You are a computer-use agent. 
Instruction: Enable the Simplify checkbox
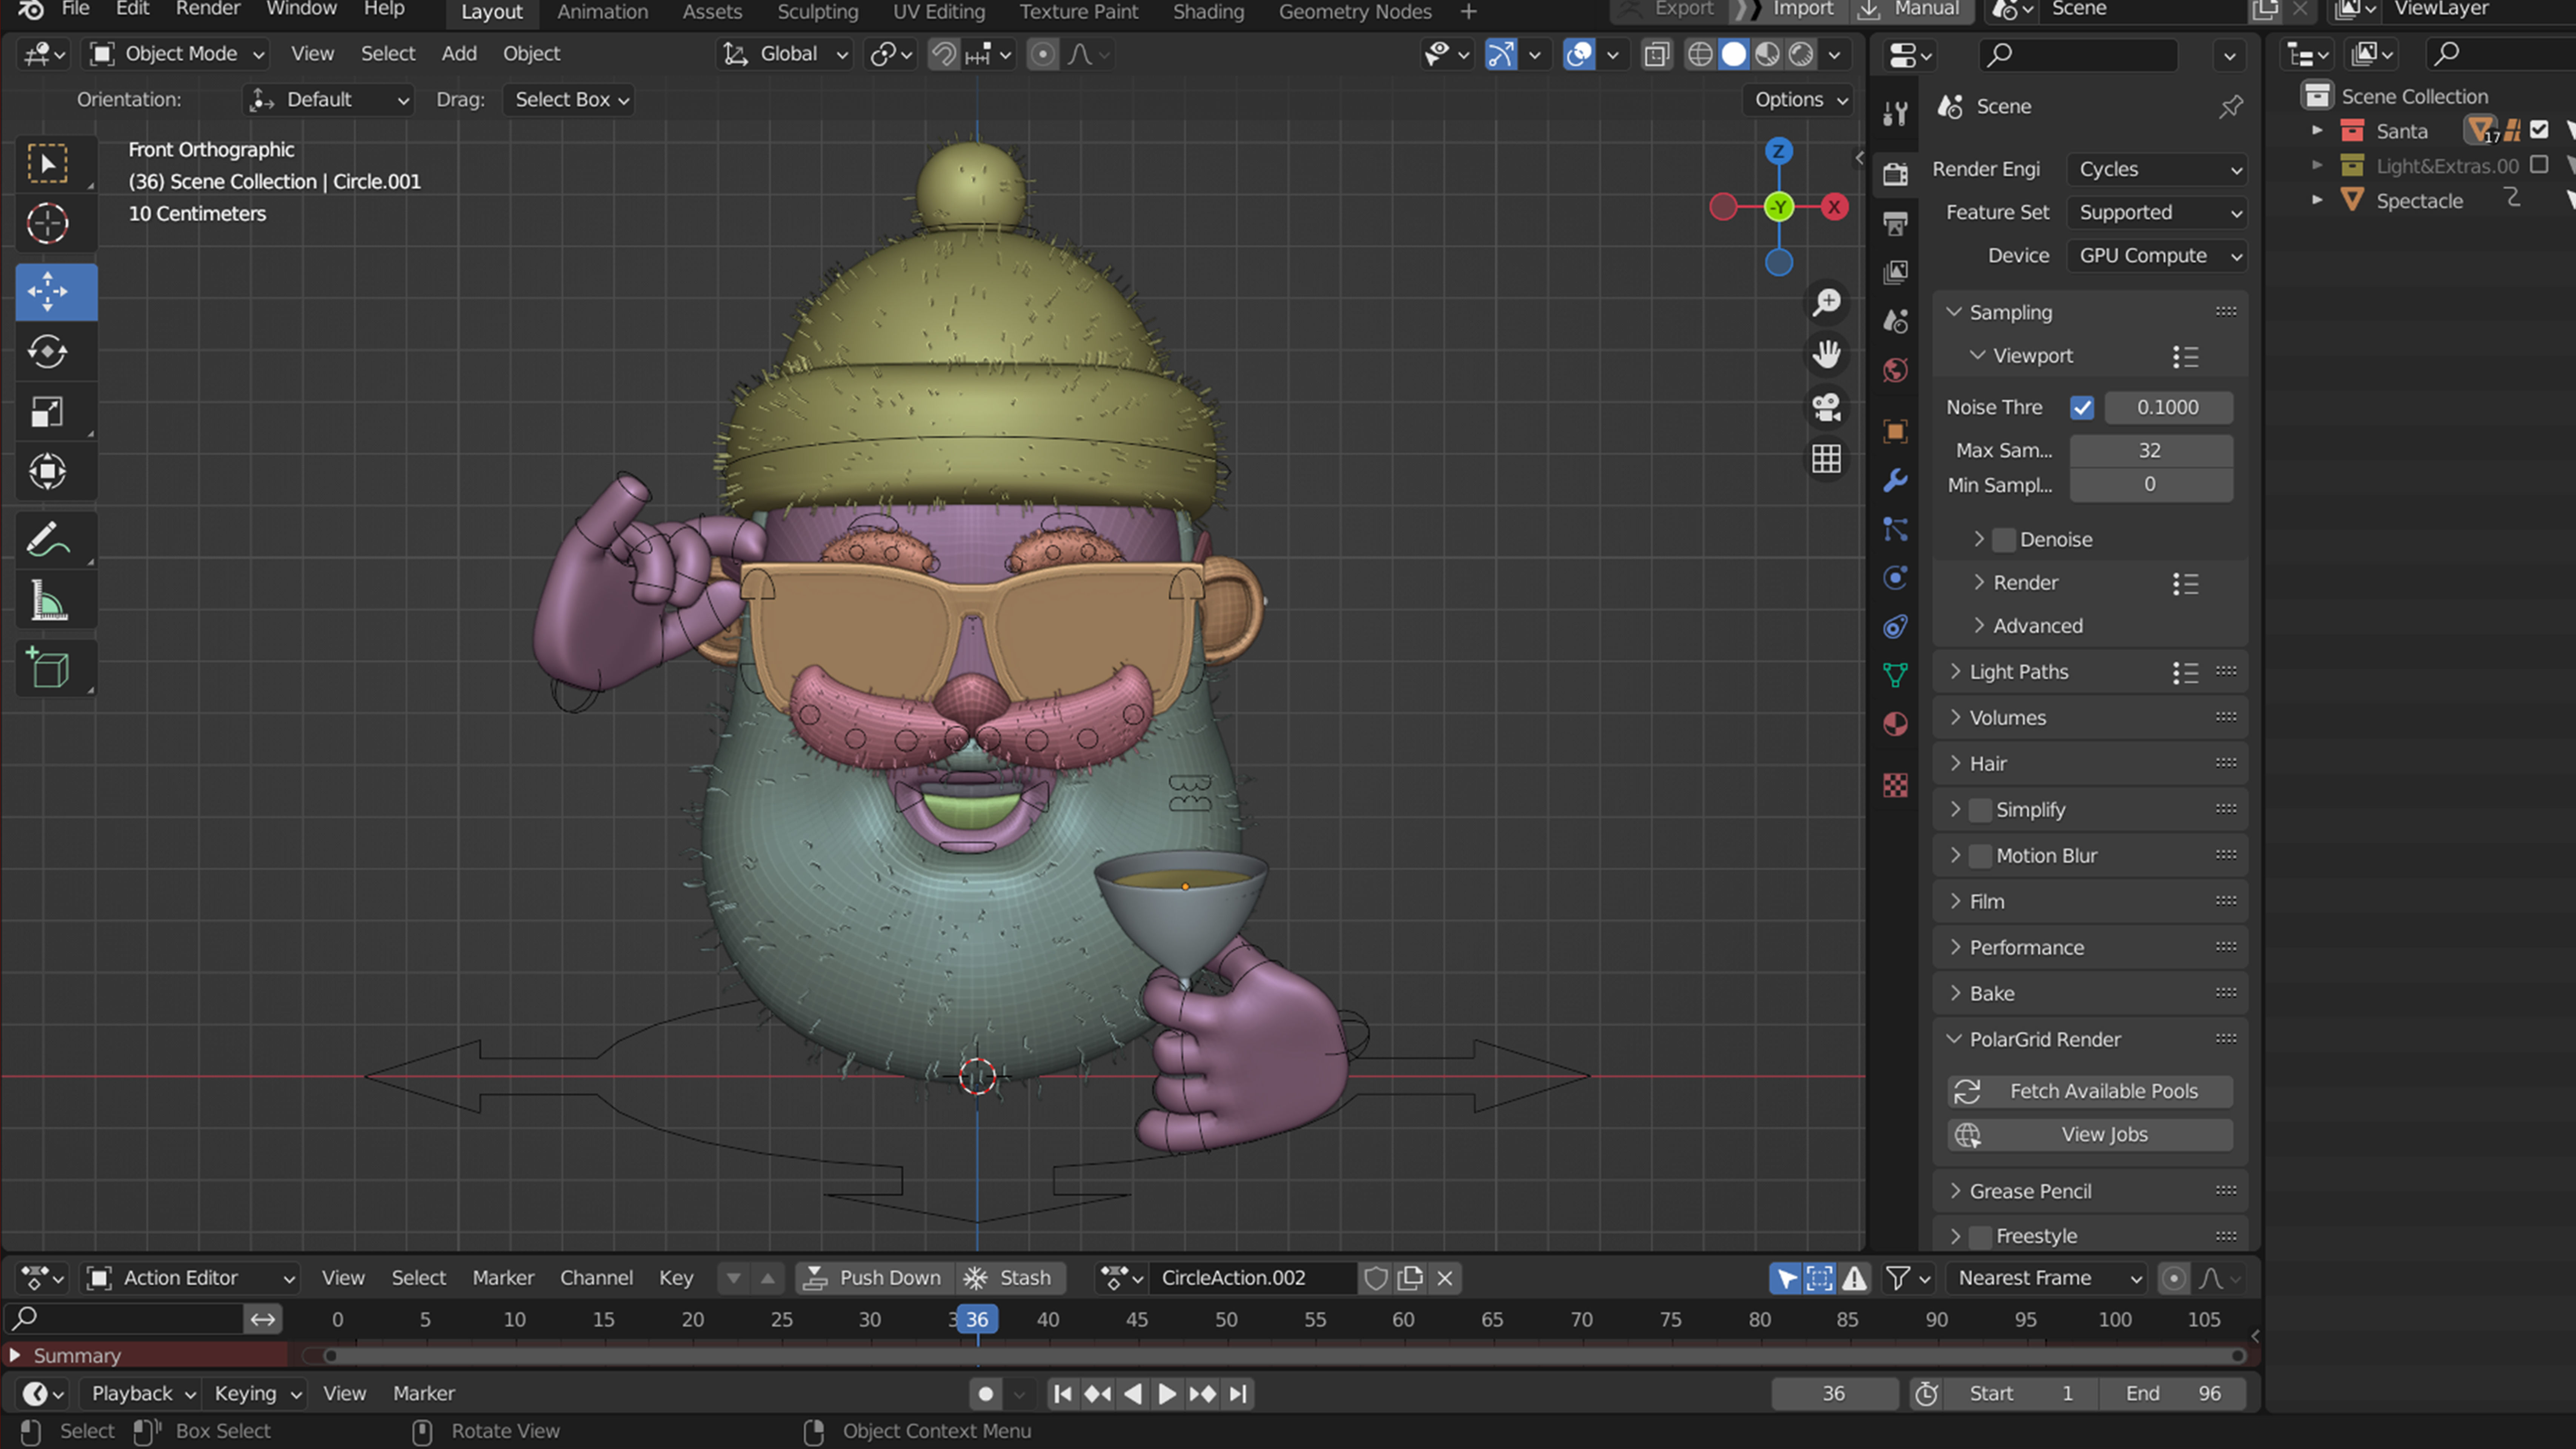click(x=1980, y=810)
